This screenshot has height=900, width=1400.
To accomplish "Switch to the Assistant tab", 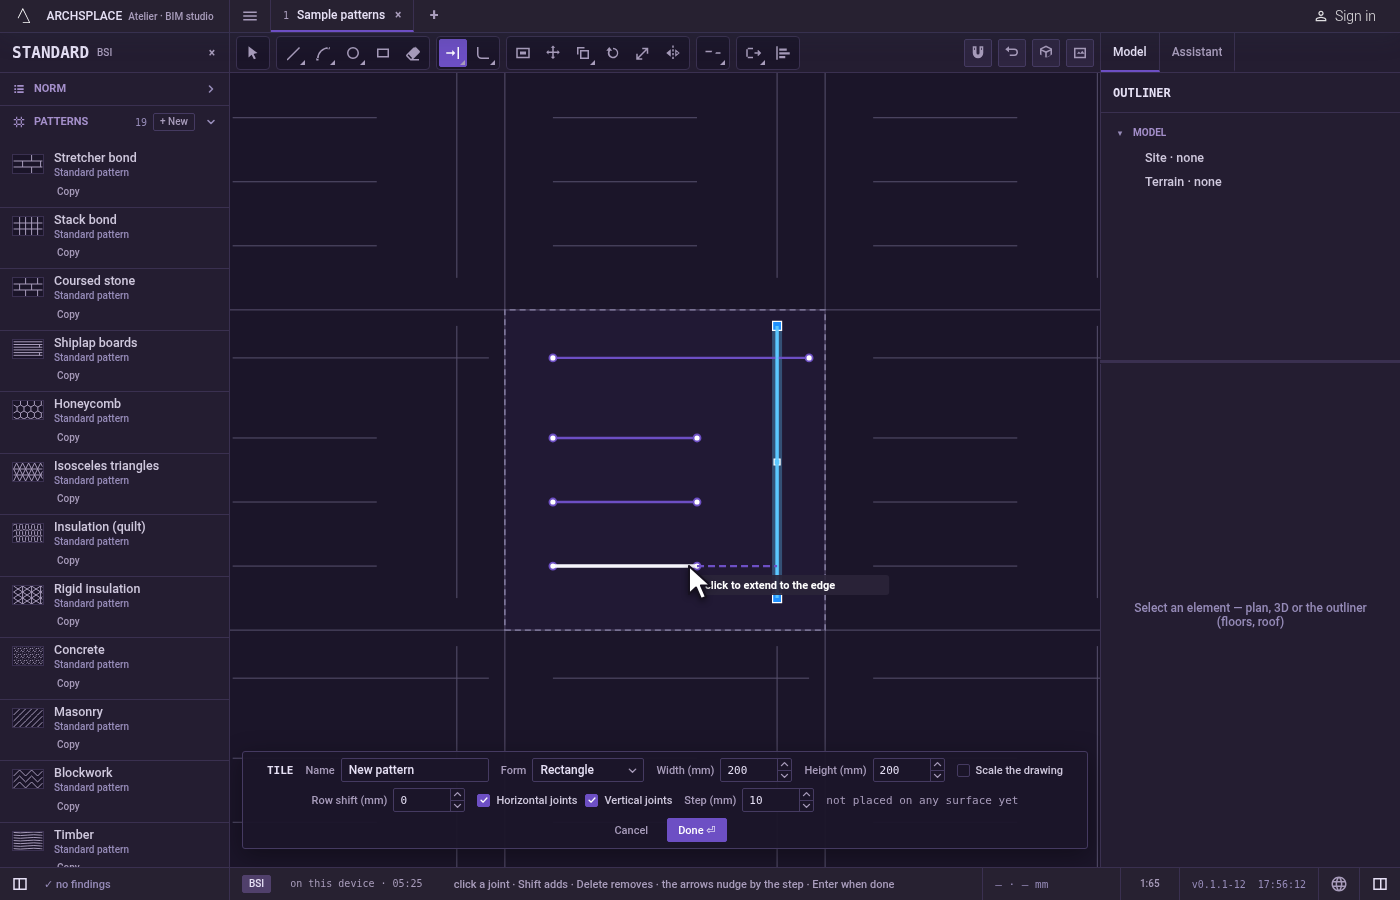I will point(1197,52).
